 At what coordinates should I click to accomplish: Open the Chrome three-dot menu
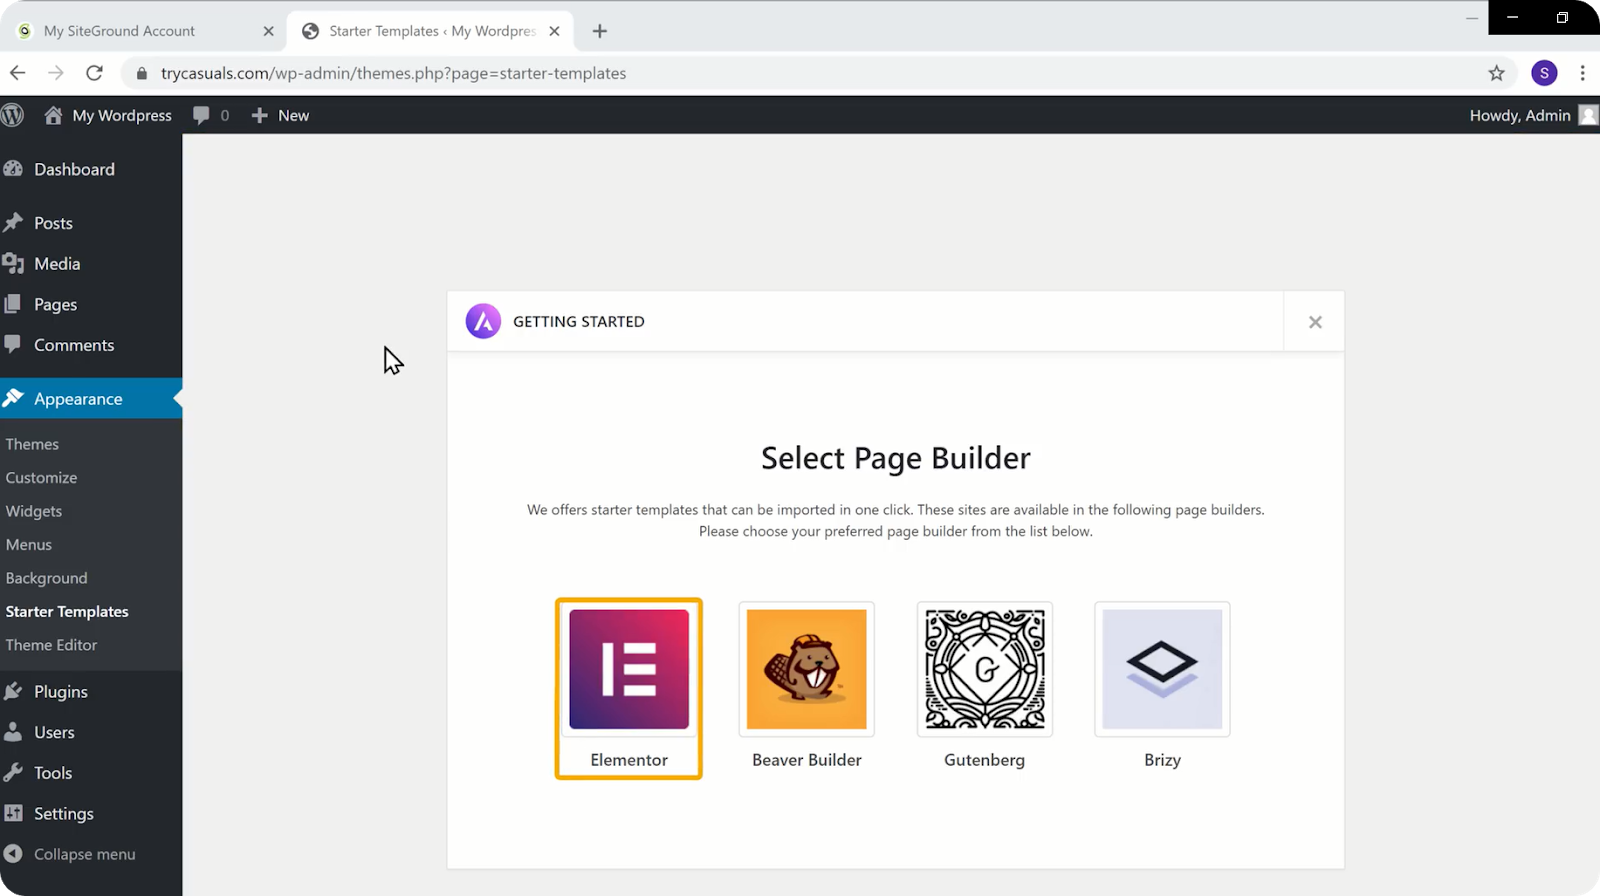[x=1582, y=73]
